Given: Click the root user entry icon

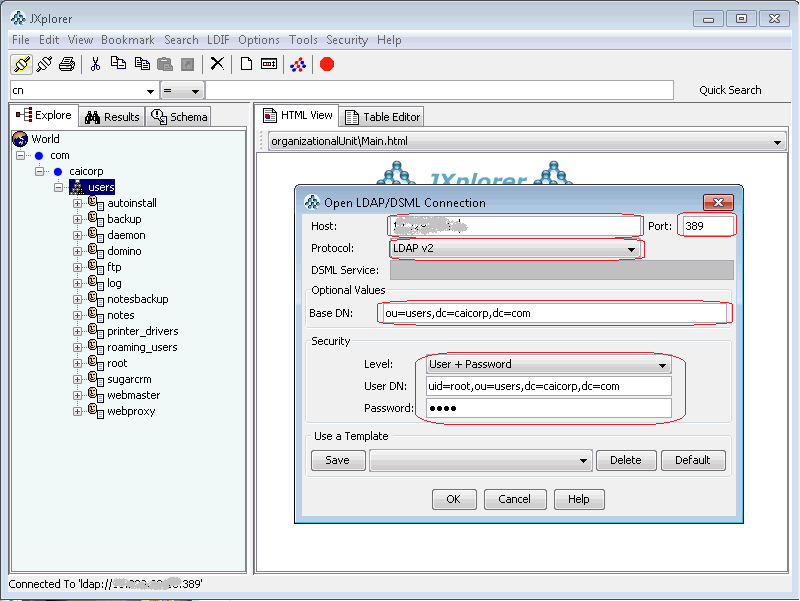Looking at the screenshot, I should tap(95, 363).
